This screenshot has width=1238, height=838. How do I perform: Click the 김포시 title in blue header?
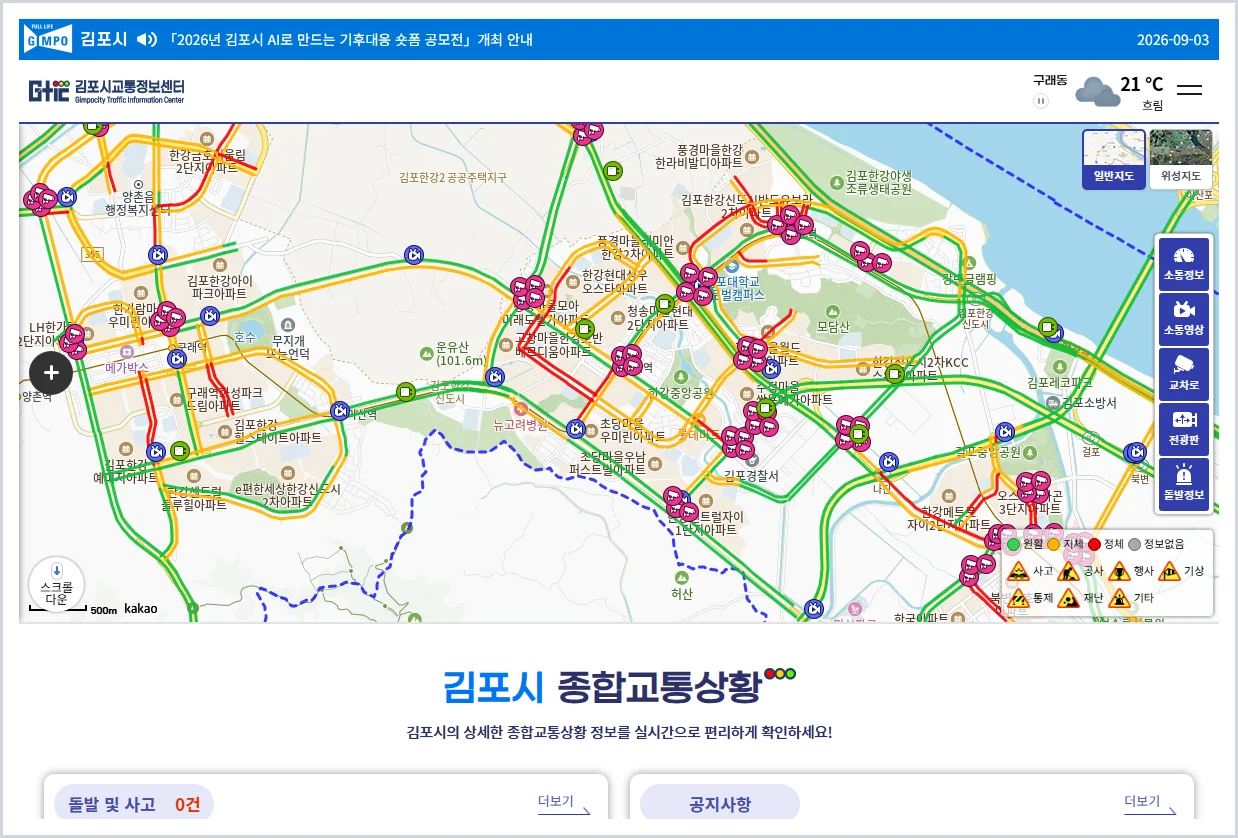tap(103, 40)
